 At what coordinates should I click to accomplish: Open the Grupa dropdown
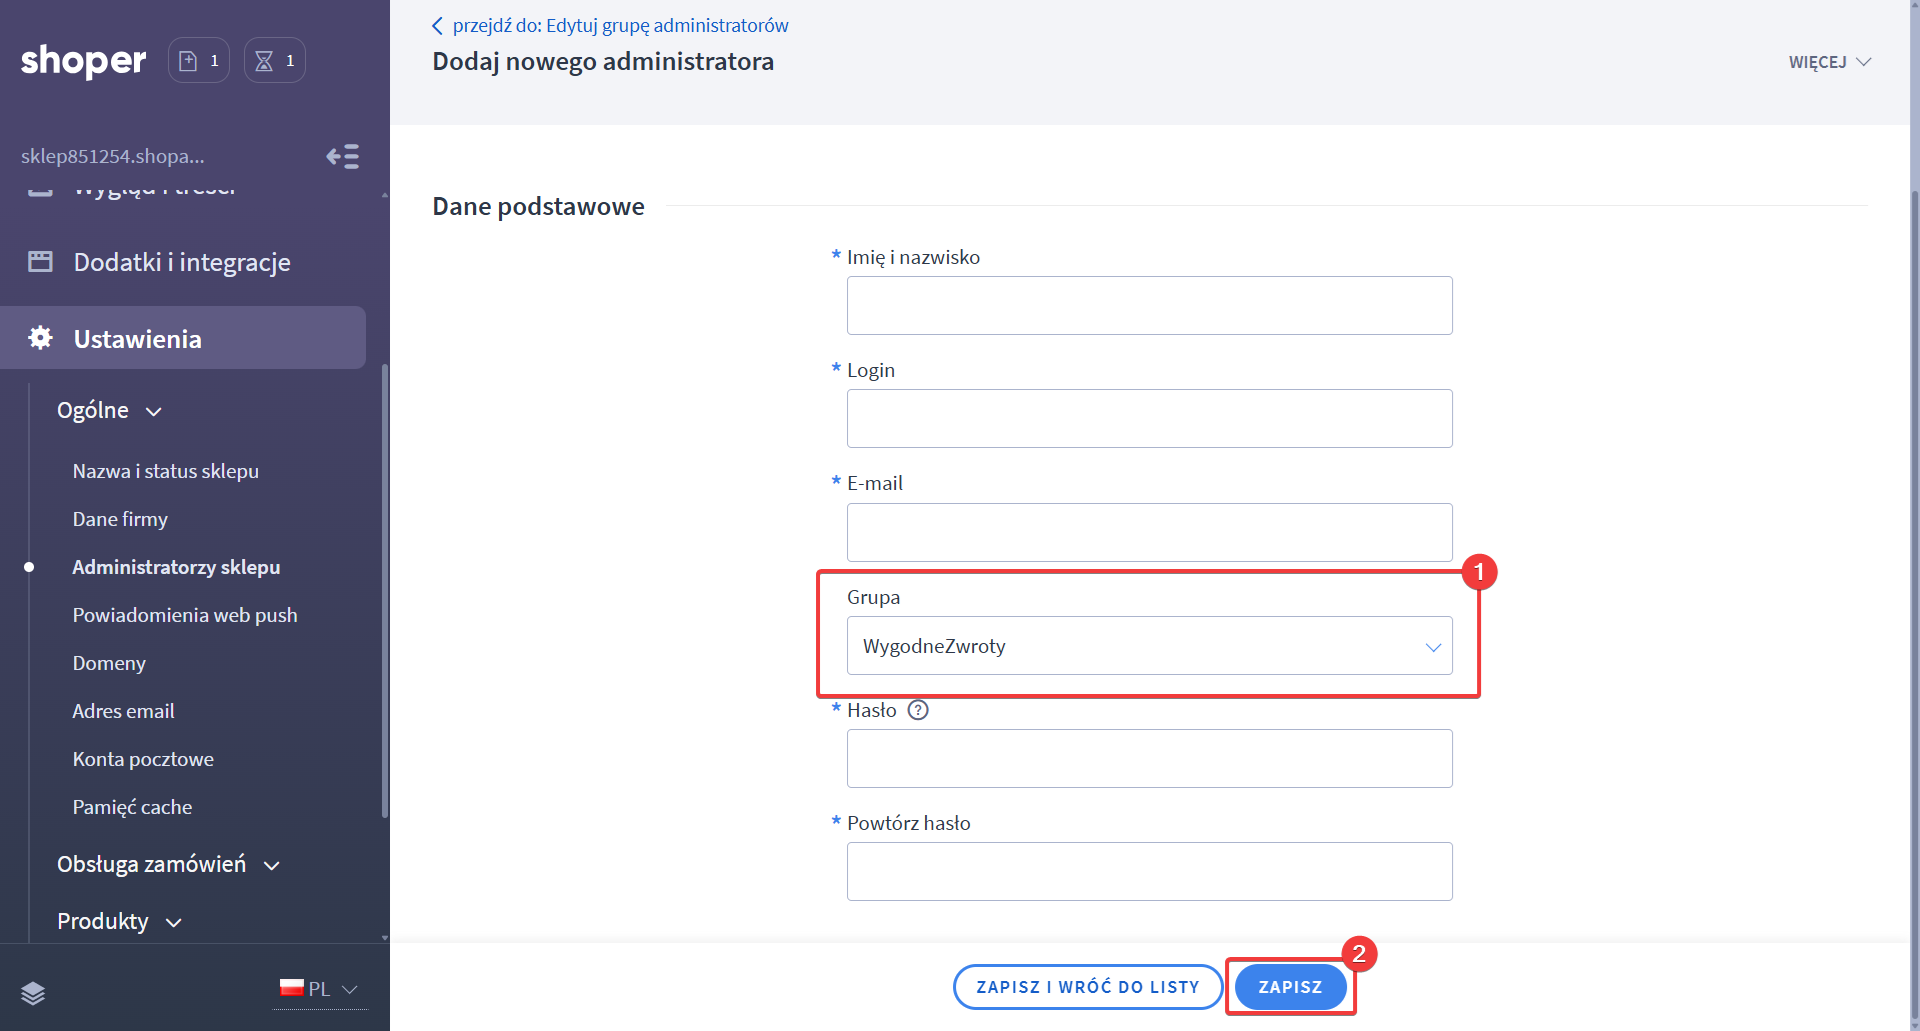[1148, 646]
